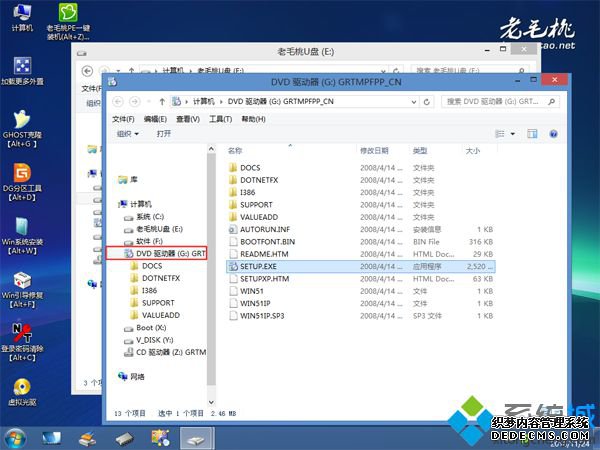Refresh the DVD drive address bar
This screenshot has width=600, height=450.
pyautogui.click(x=427, y=102)
